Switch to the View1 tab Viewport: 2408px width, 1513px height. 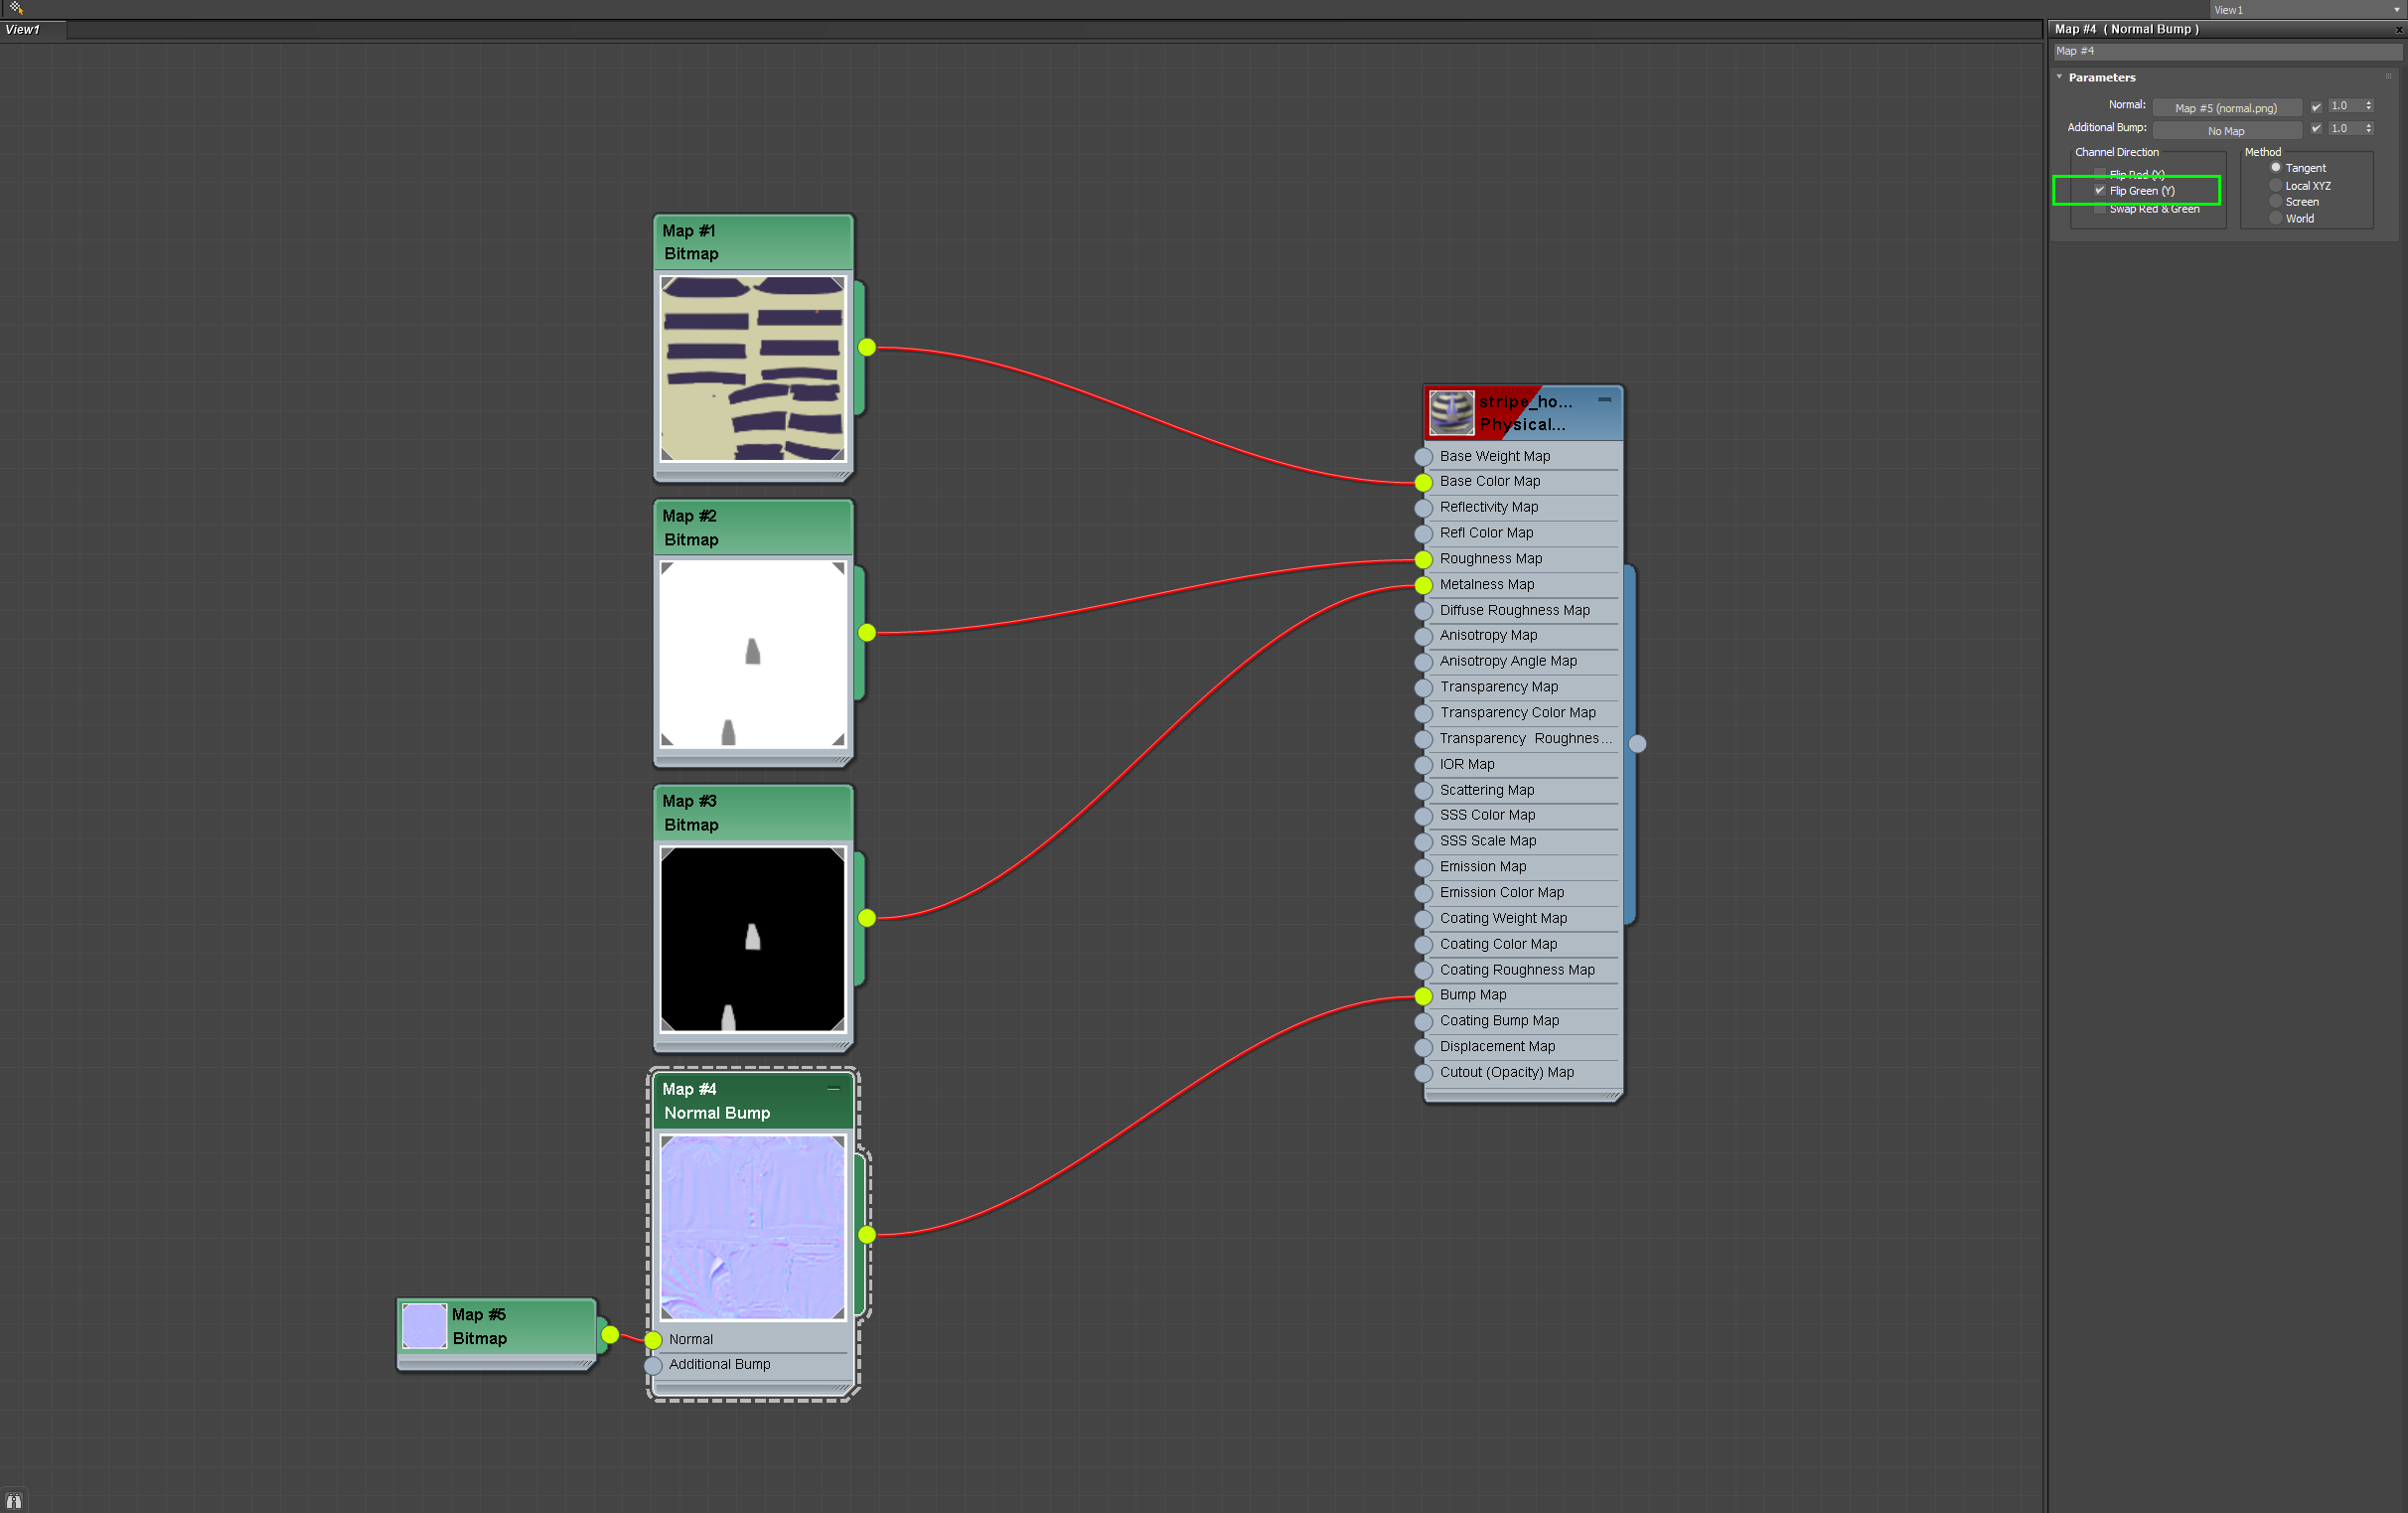[24, 29]
